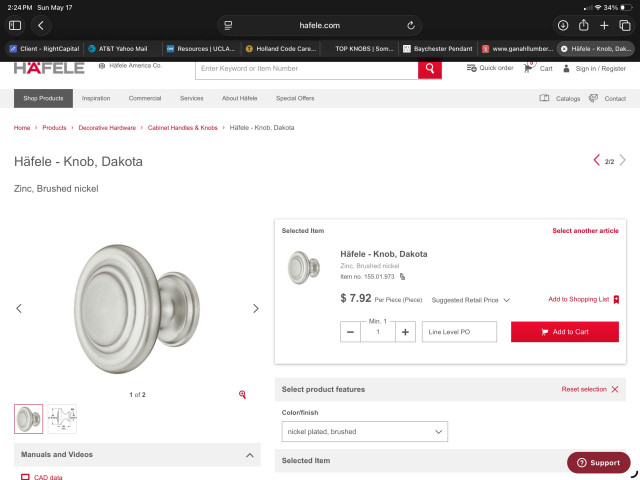Screen dimensions: 640x480
Task: Open Quick order icon link
Action: [471, 68]
